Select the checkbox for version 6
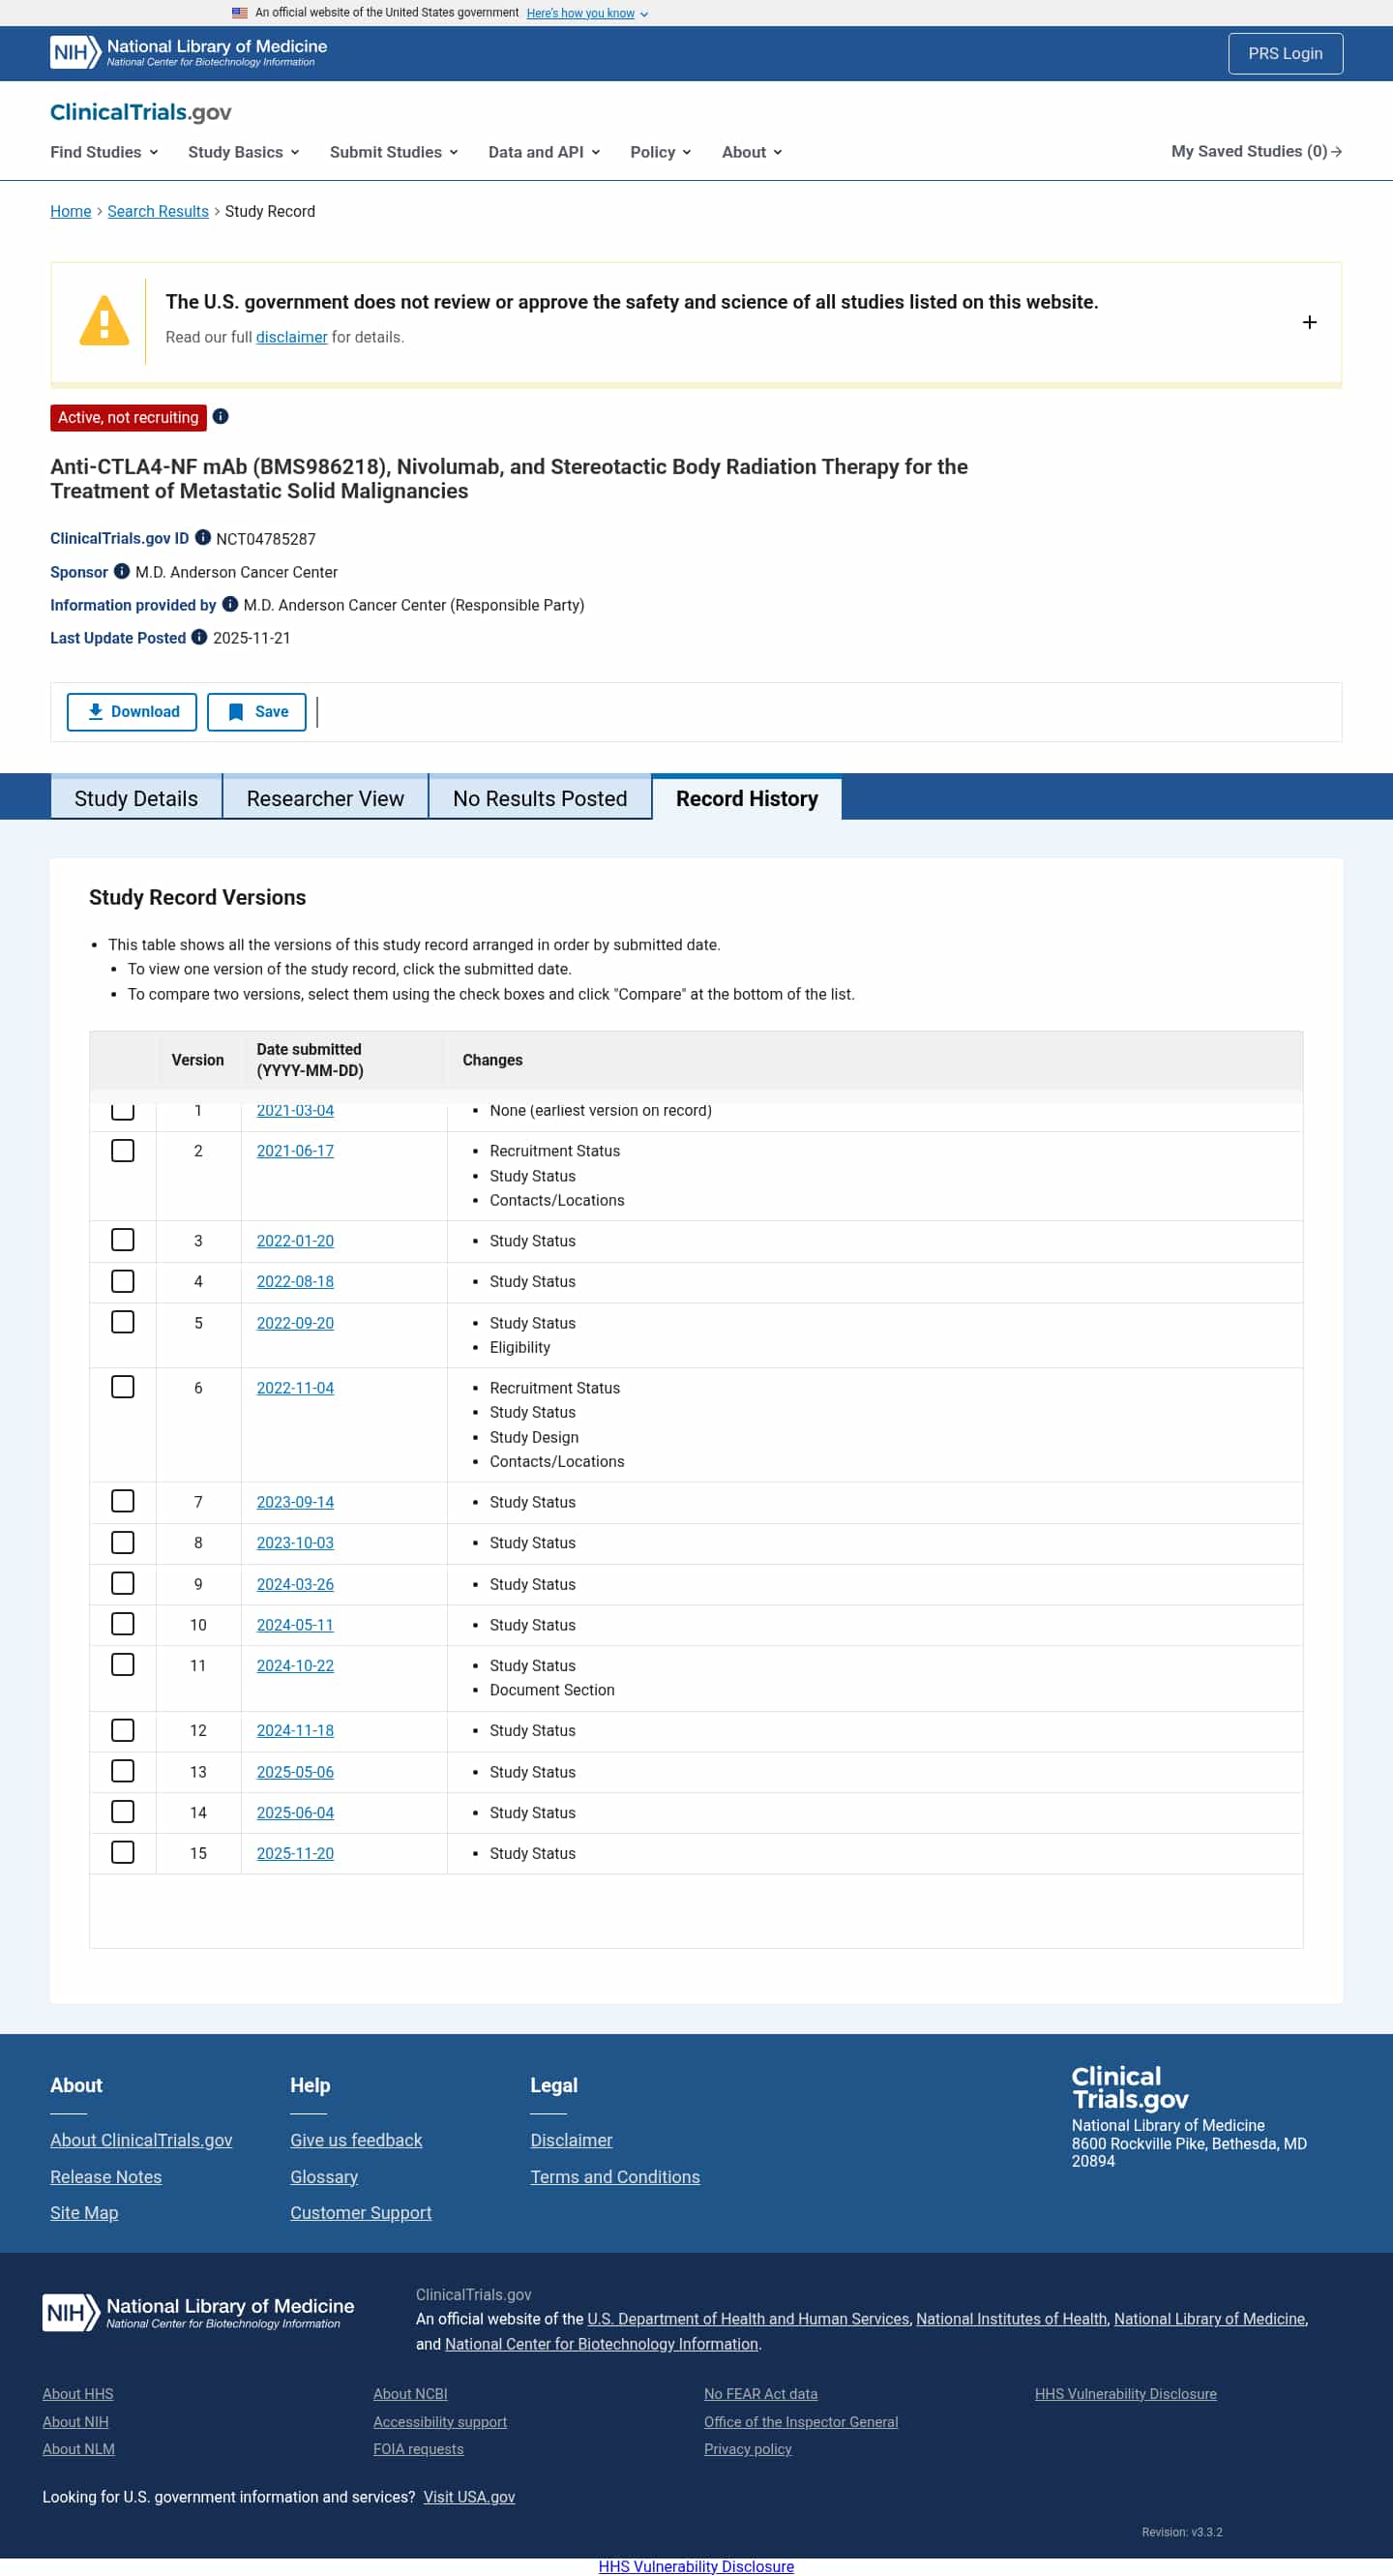The width and height of the screenshot is (1393, 2576). click(123, 1387)
